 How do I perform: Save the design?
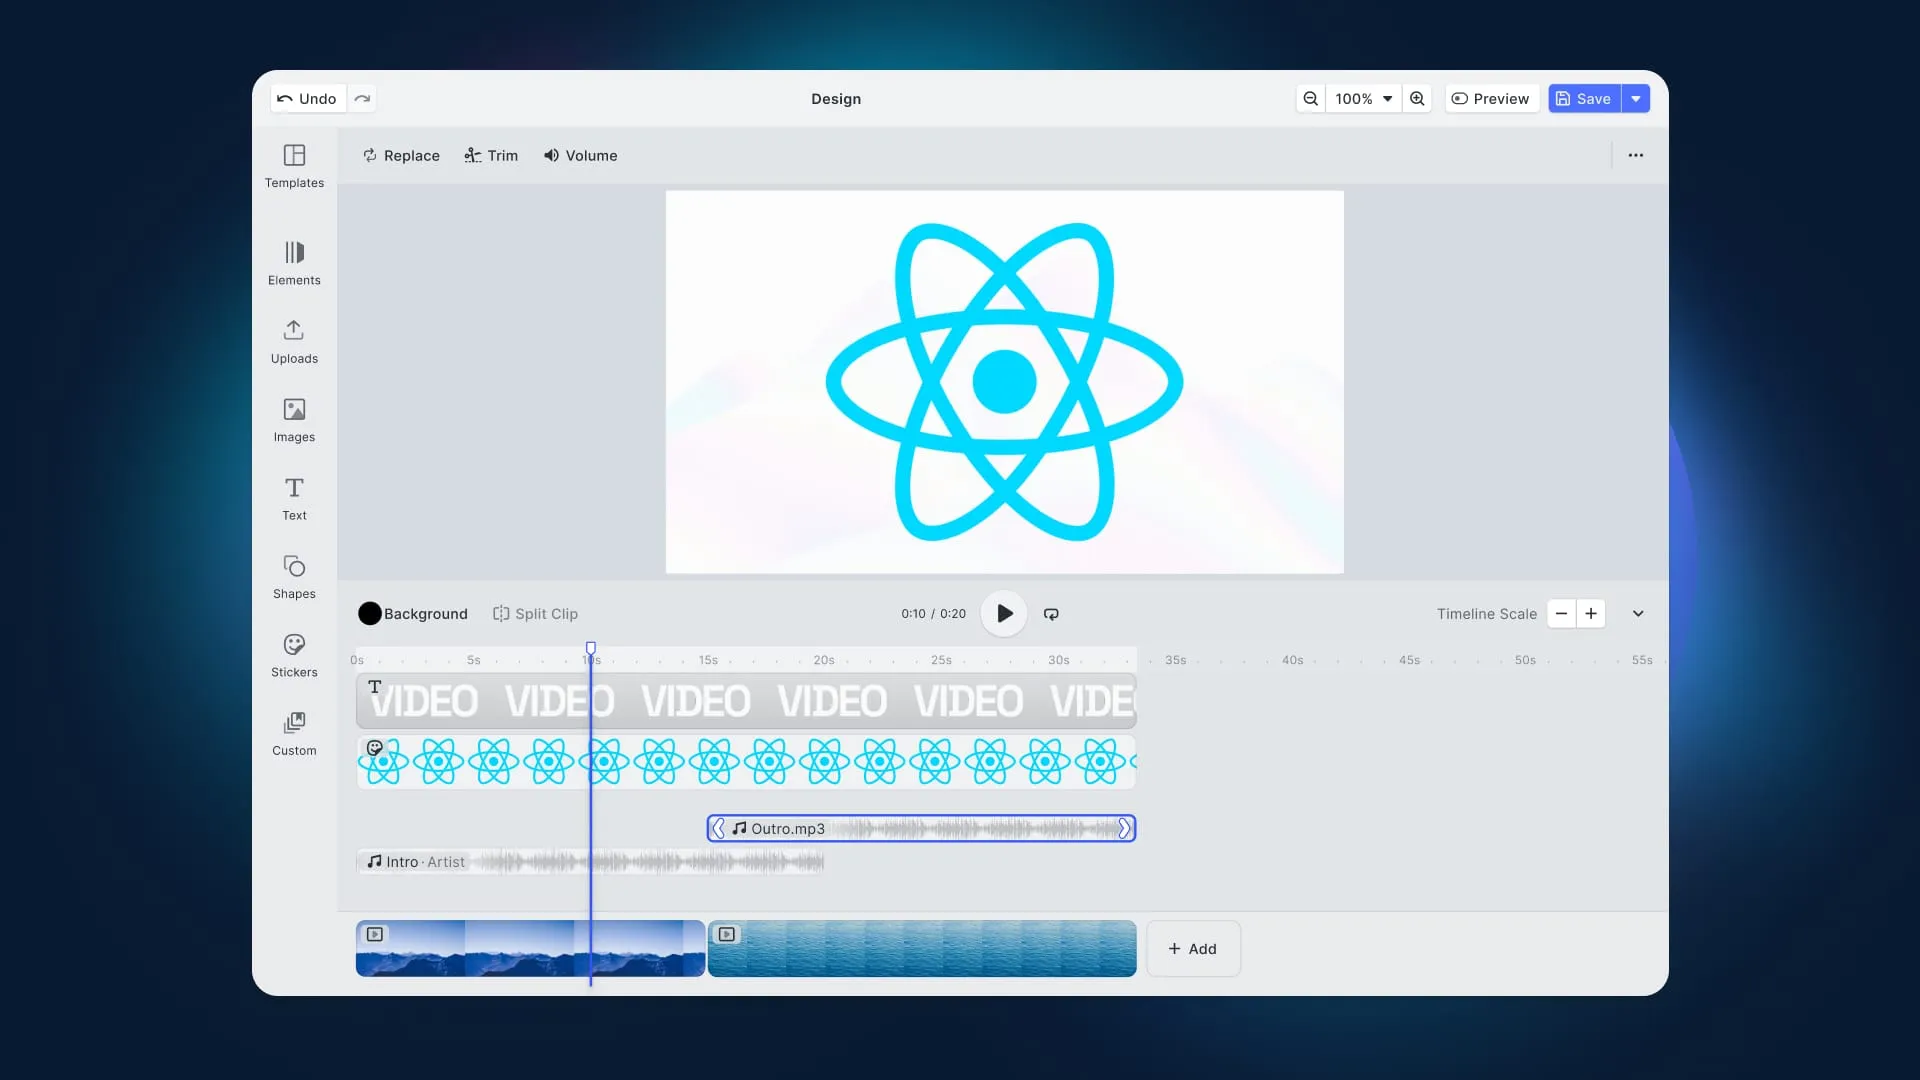(x=1584, y=98)
